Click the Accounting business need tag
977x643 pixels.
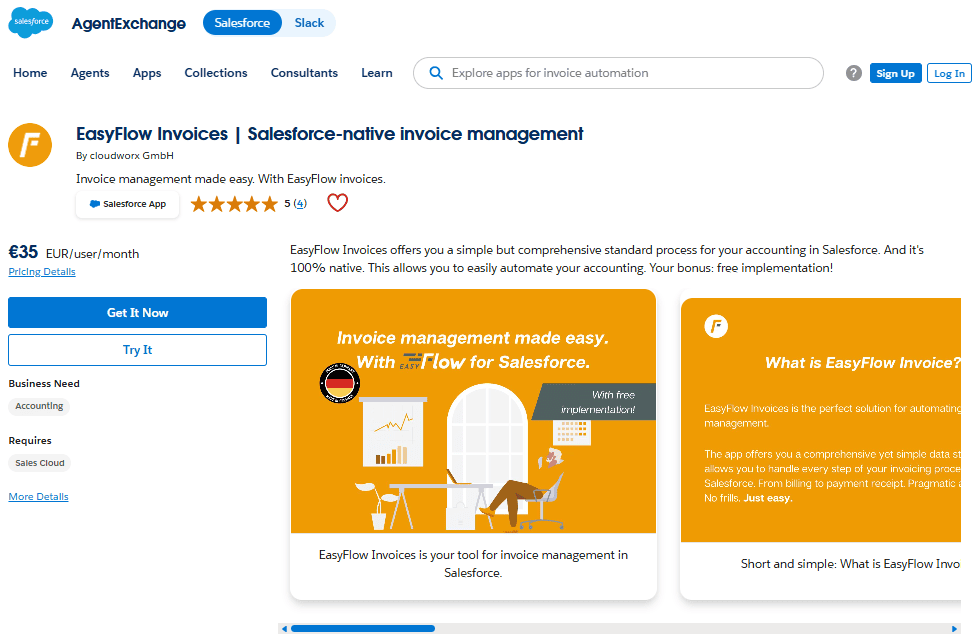(x=39, y=406)
